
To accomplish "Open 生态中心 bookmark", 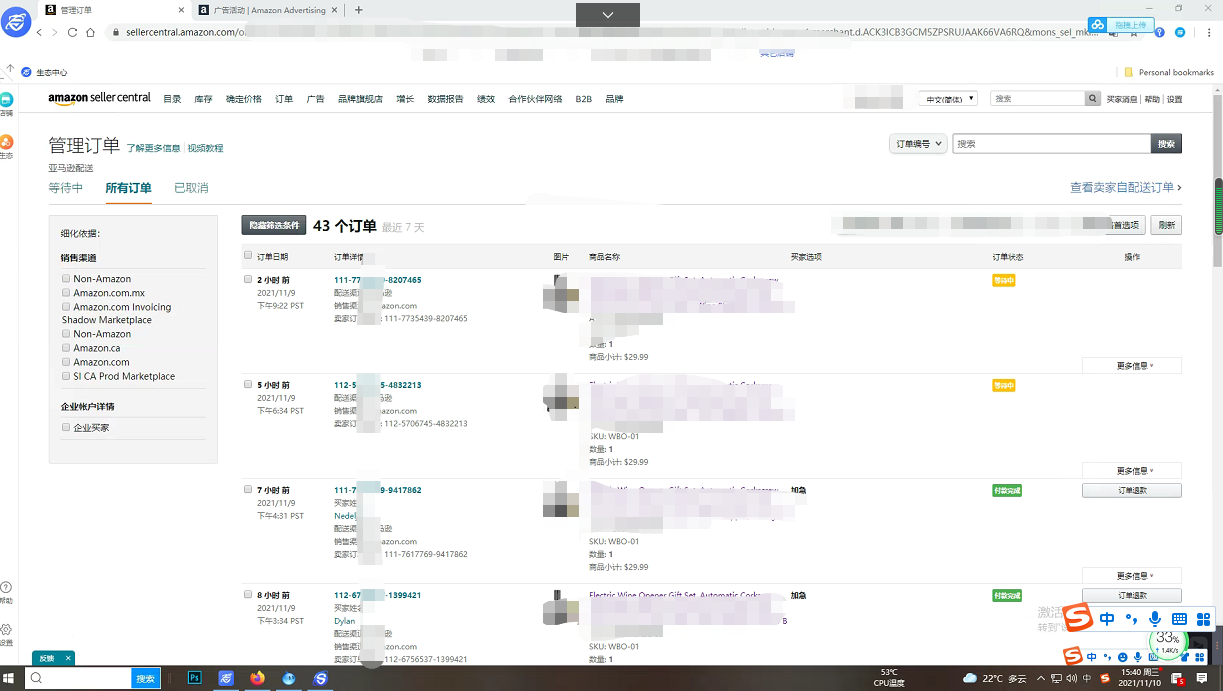I will 45,72.
